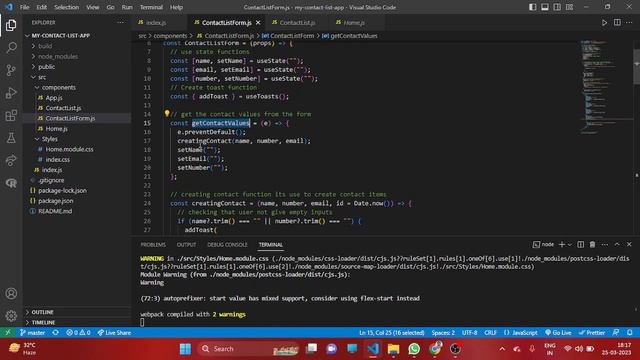Collapse the src folder
This screenshot has height=360, width=640.
42,77
